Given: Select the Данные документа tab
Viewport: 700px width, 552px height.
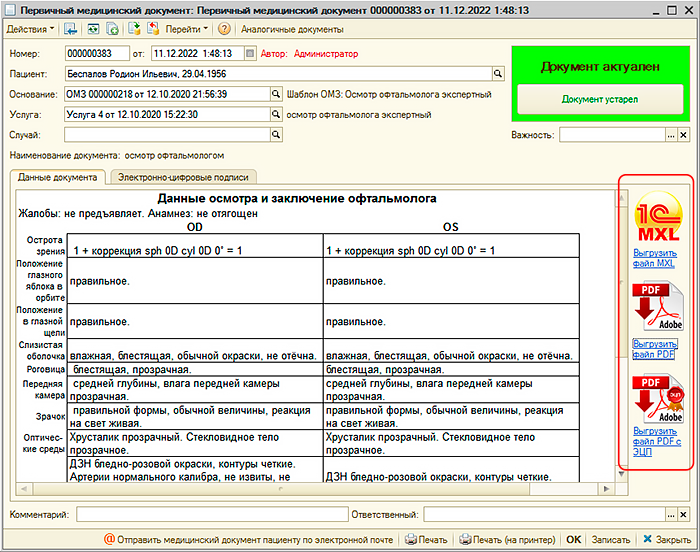Looking at the screenshot, I should coord(58,177).
